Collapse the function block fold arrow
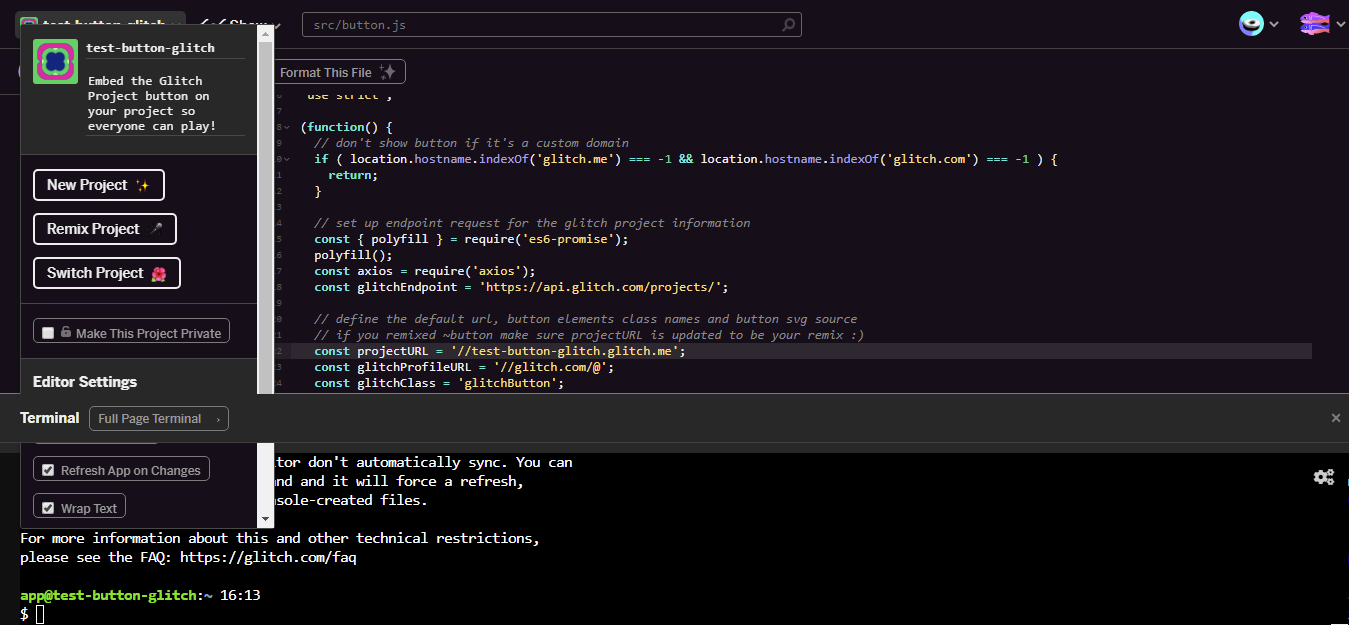The image size is (1349, 625). coord(287,127)
